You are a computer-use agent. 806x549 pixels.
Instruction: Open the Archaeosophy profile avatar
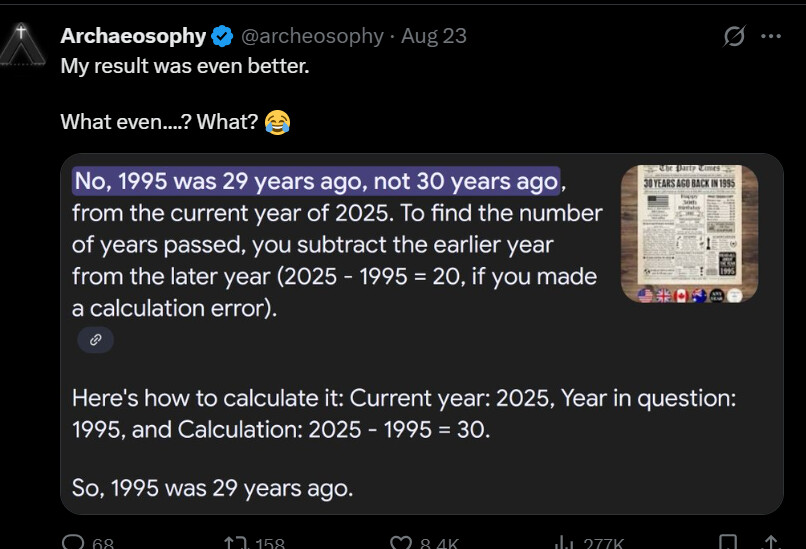coord(22,43)
